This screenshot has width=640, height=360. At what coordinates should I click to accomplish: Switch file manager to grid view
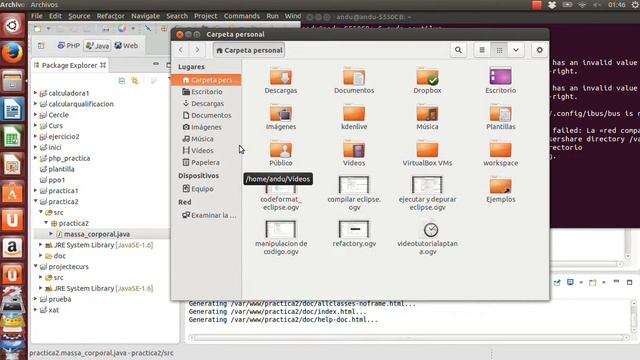tap(499, 50)
